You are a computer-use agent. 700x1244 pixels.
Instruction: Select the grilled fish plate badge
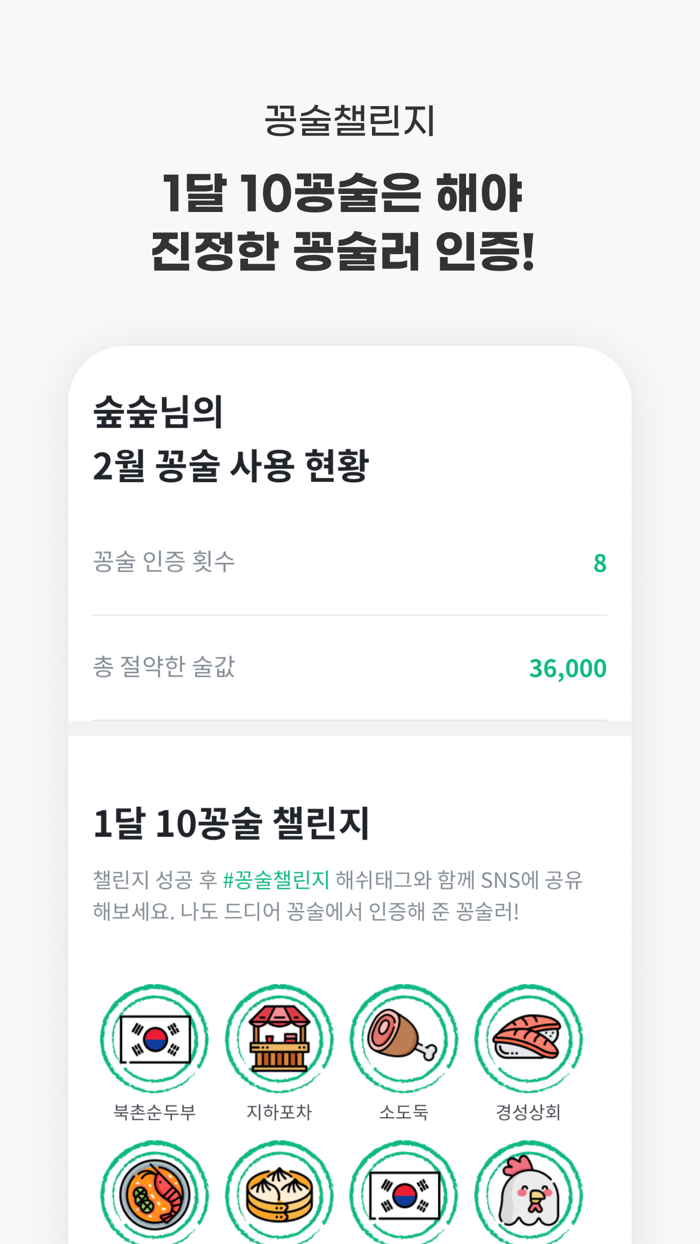[x=154, y=1195]
